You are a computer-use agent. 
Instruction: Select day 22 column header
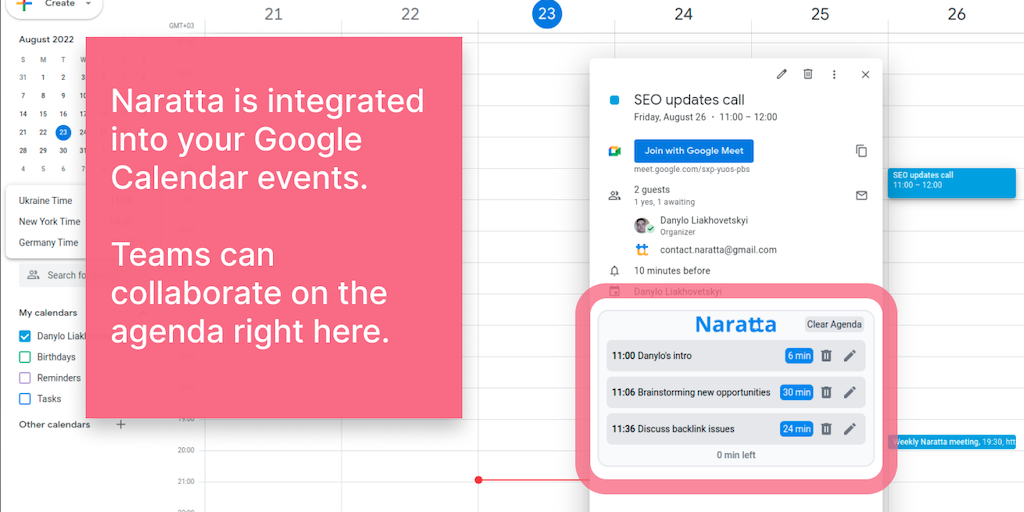click(x=410, y=14)
